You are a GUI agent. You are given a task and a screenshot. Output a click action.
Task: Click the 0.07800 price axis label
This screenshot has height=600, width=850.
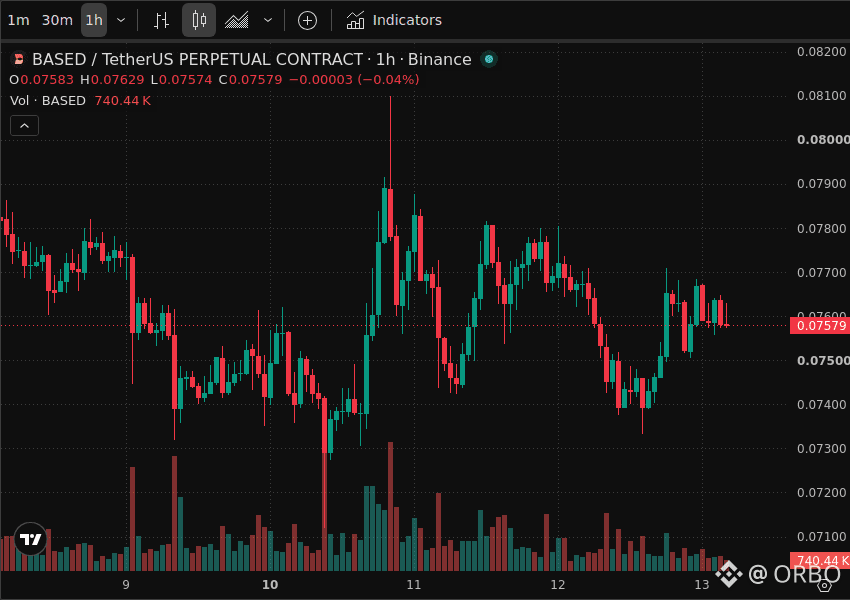[x=822, y=228]
